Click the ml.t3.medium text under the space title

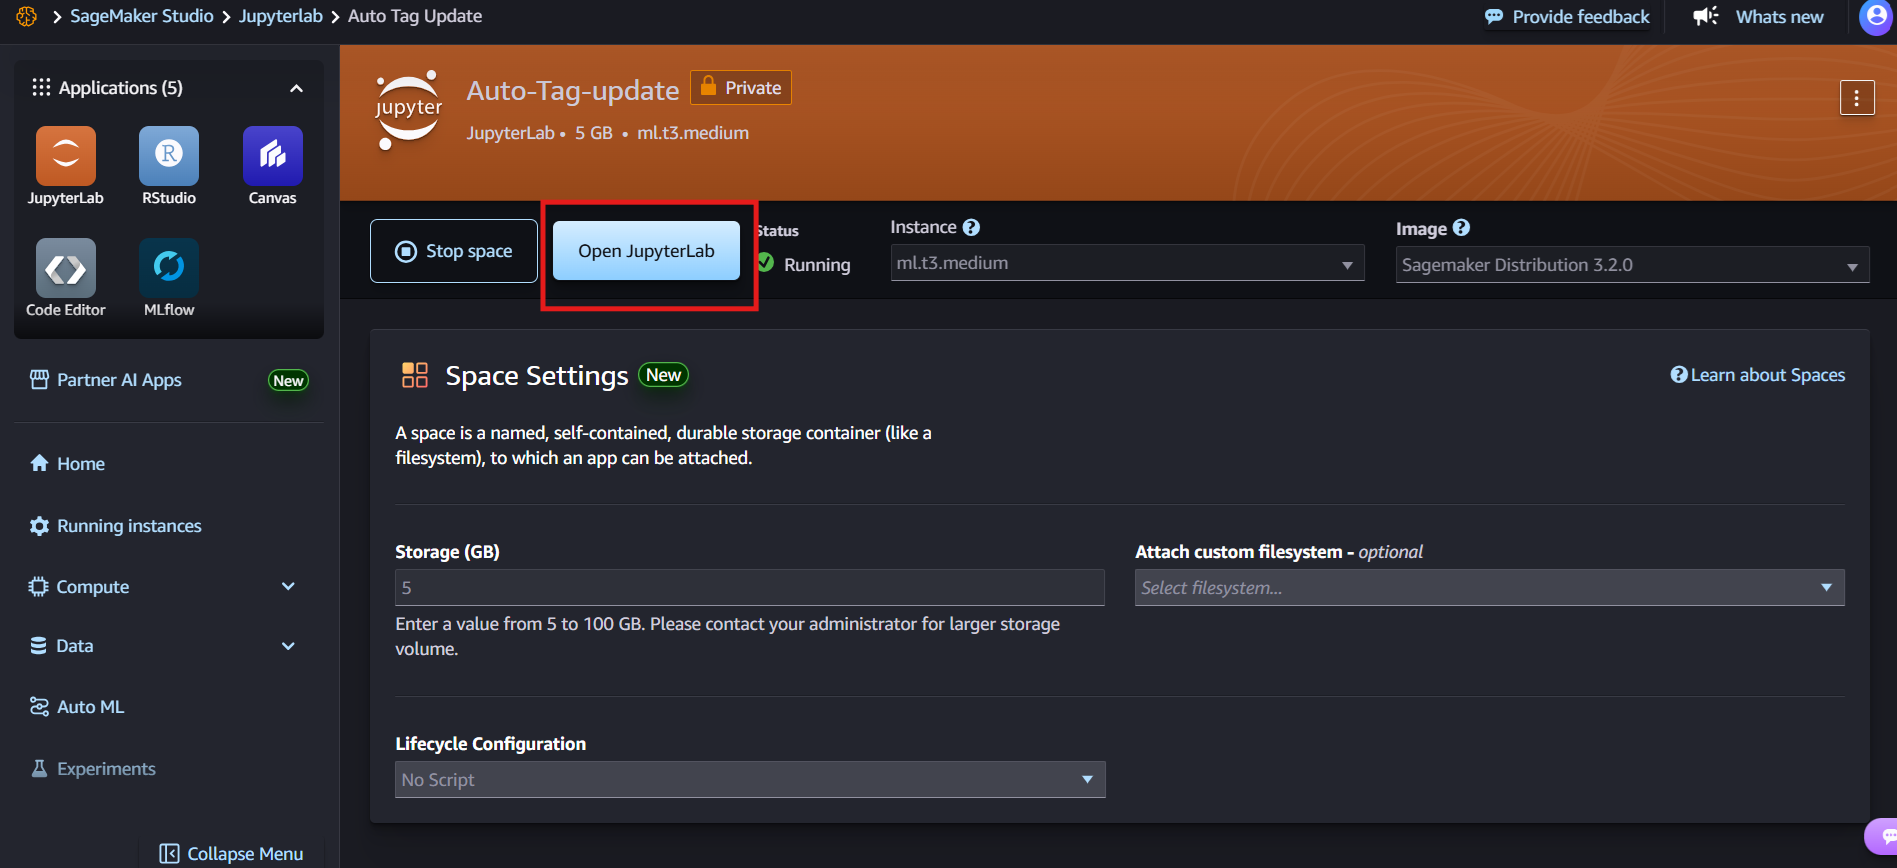693,133
